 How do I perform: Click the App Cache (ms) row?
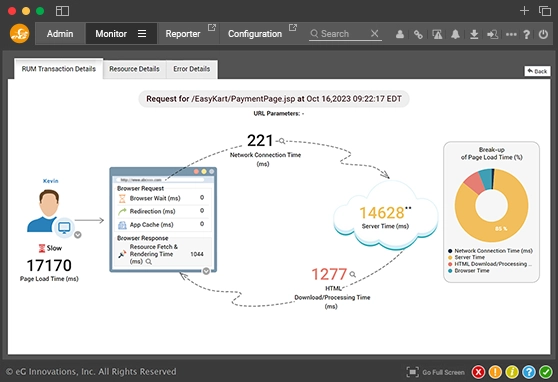[163, 224]
